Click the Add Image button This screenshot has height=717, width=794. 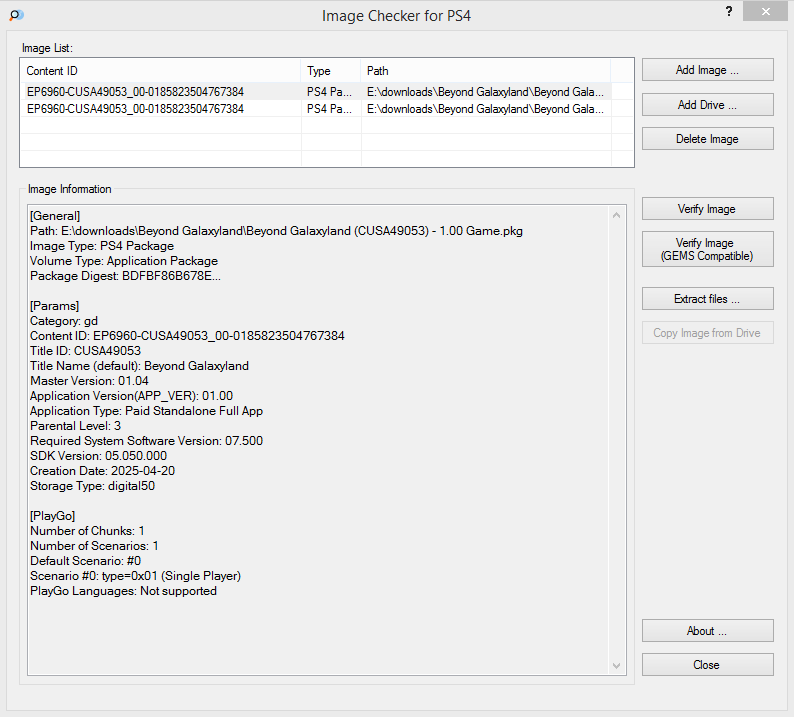[x=707, y=70]
